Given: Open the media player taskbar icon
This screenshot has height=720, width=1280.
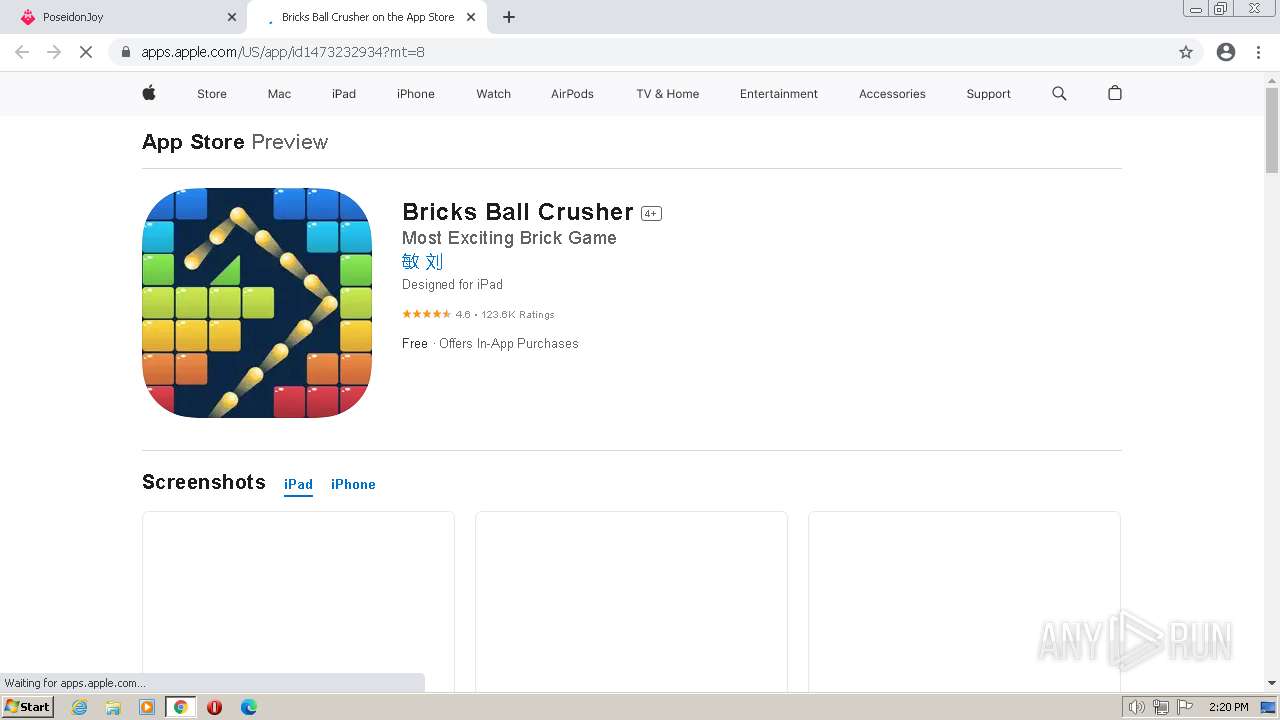Looking at the screenshot, I should [147, 707].
